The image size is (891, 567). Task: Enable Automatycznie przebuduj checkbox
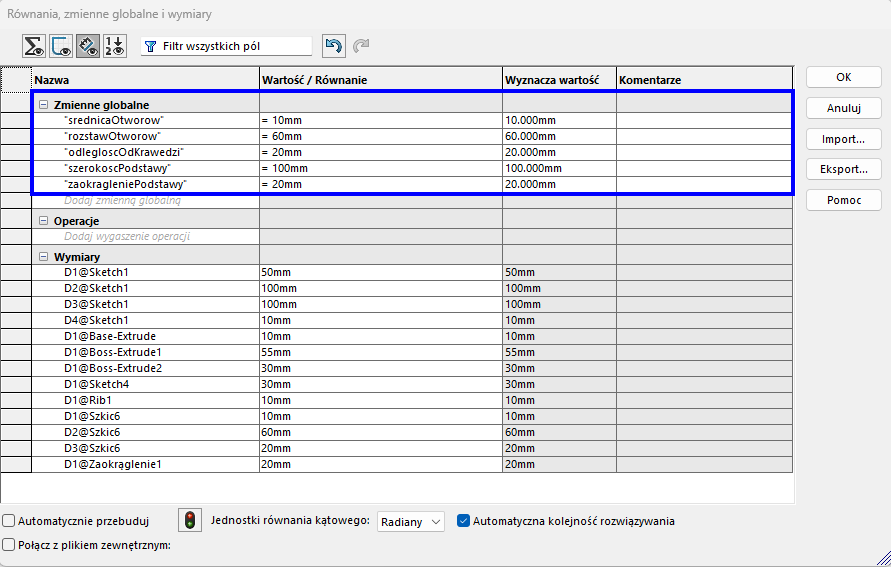pyautogui.click(x=9, y=521)
